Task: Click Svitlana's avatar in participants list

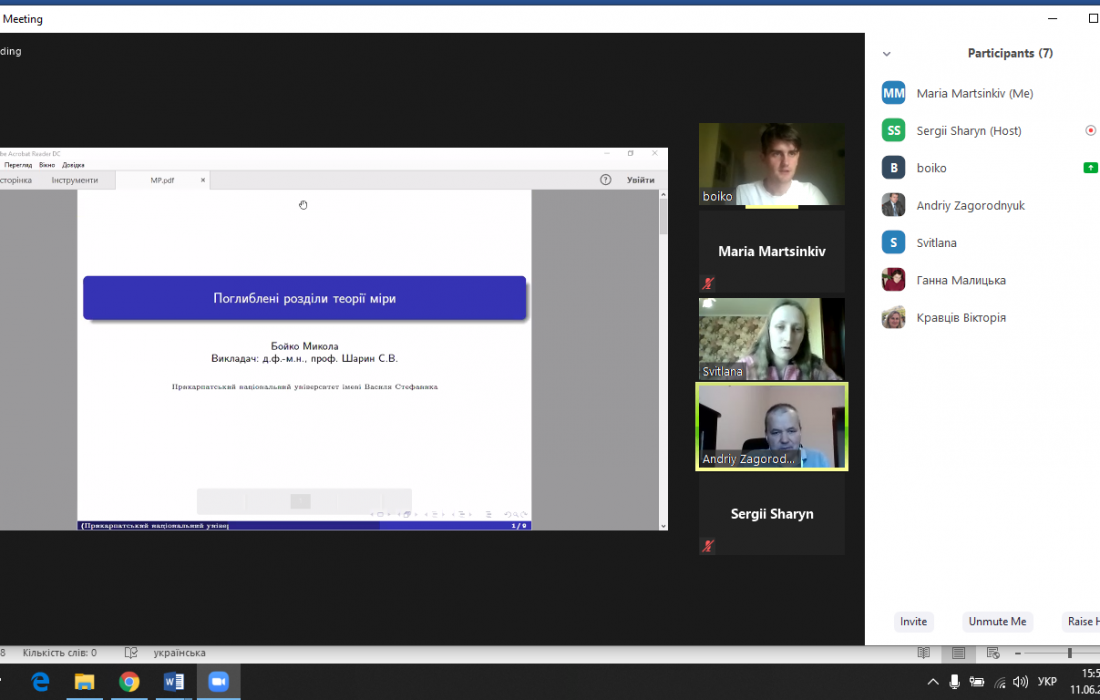Action: tap(893, 243)
